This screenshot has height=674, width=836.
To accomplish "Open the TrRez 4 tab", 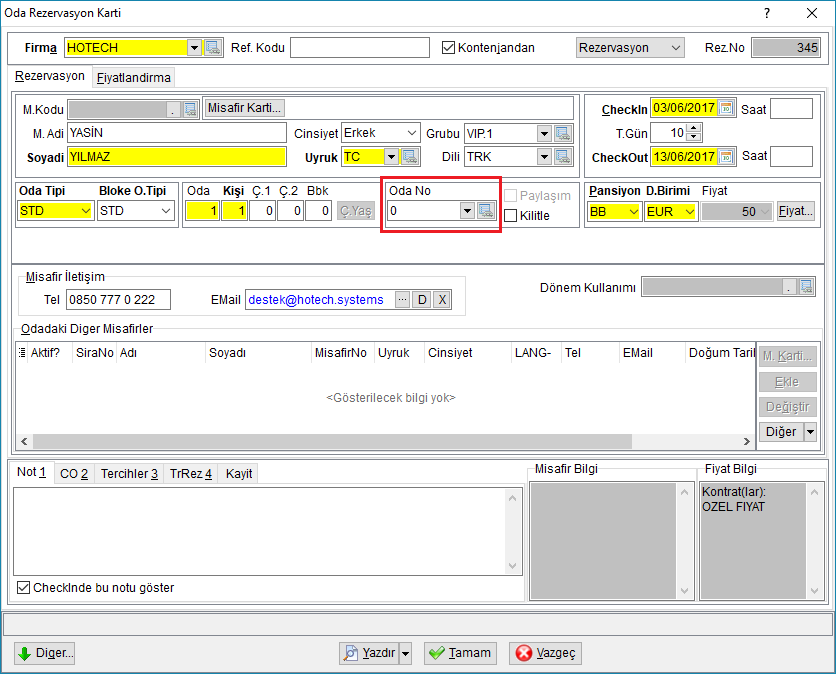I will click(x=191, y=474).
